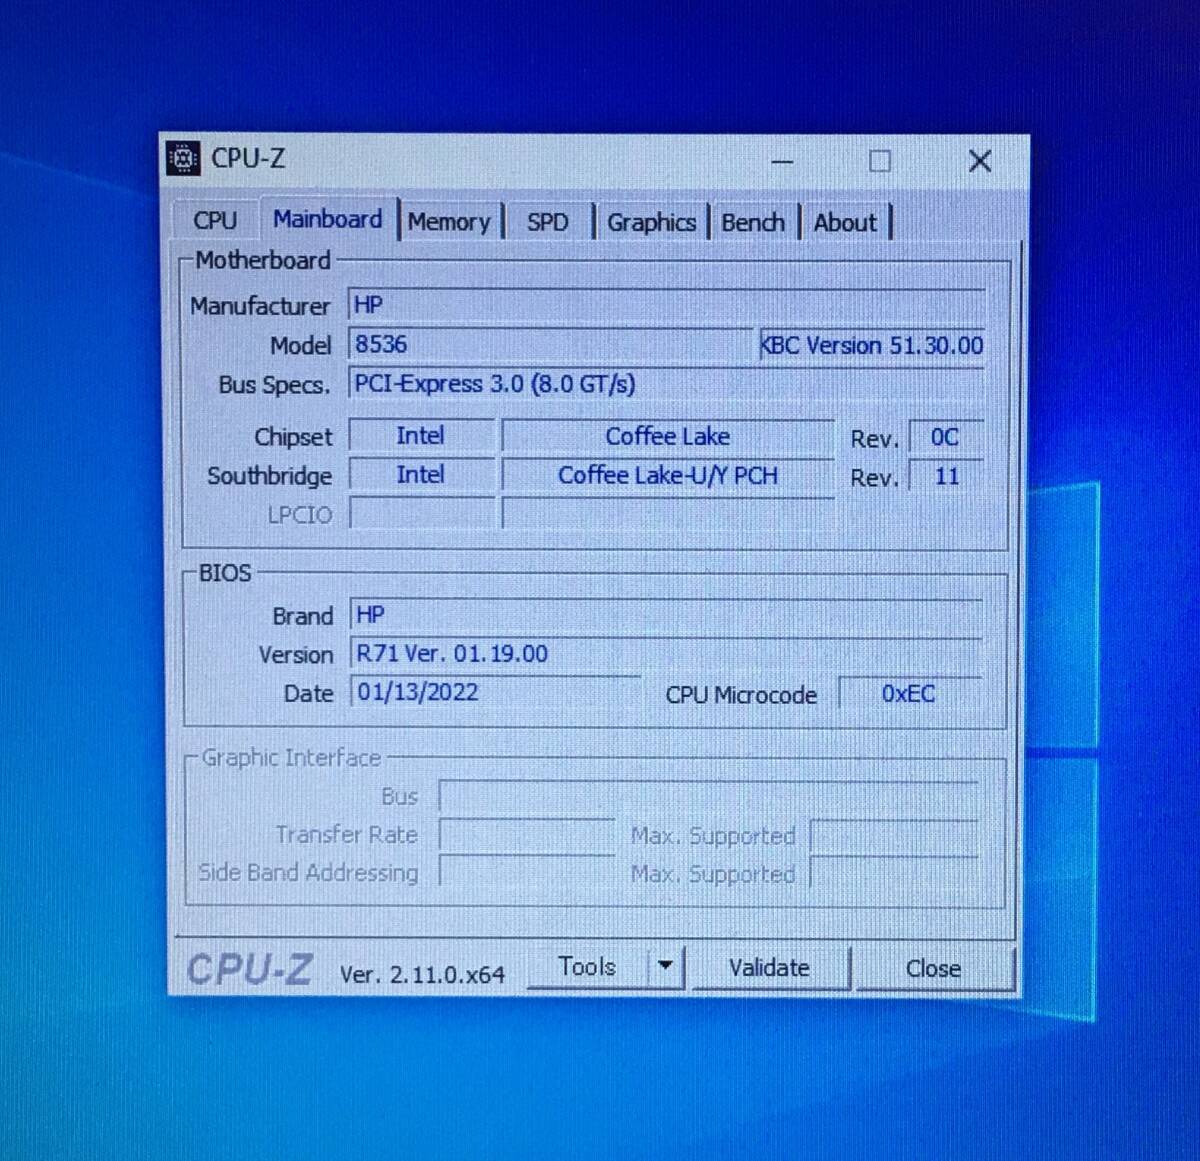Click the Graphic Interface Bus field
The image size is (1200, 1161).
[708, 796]
